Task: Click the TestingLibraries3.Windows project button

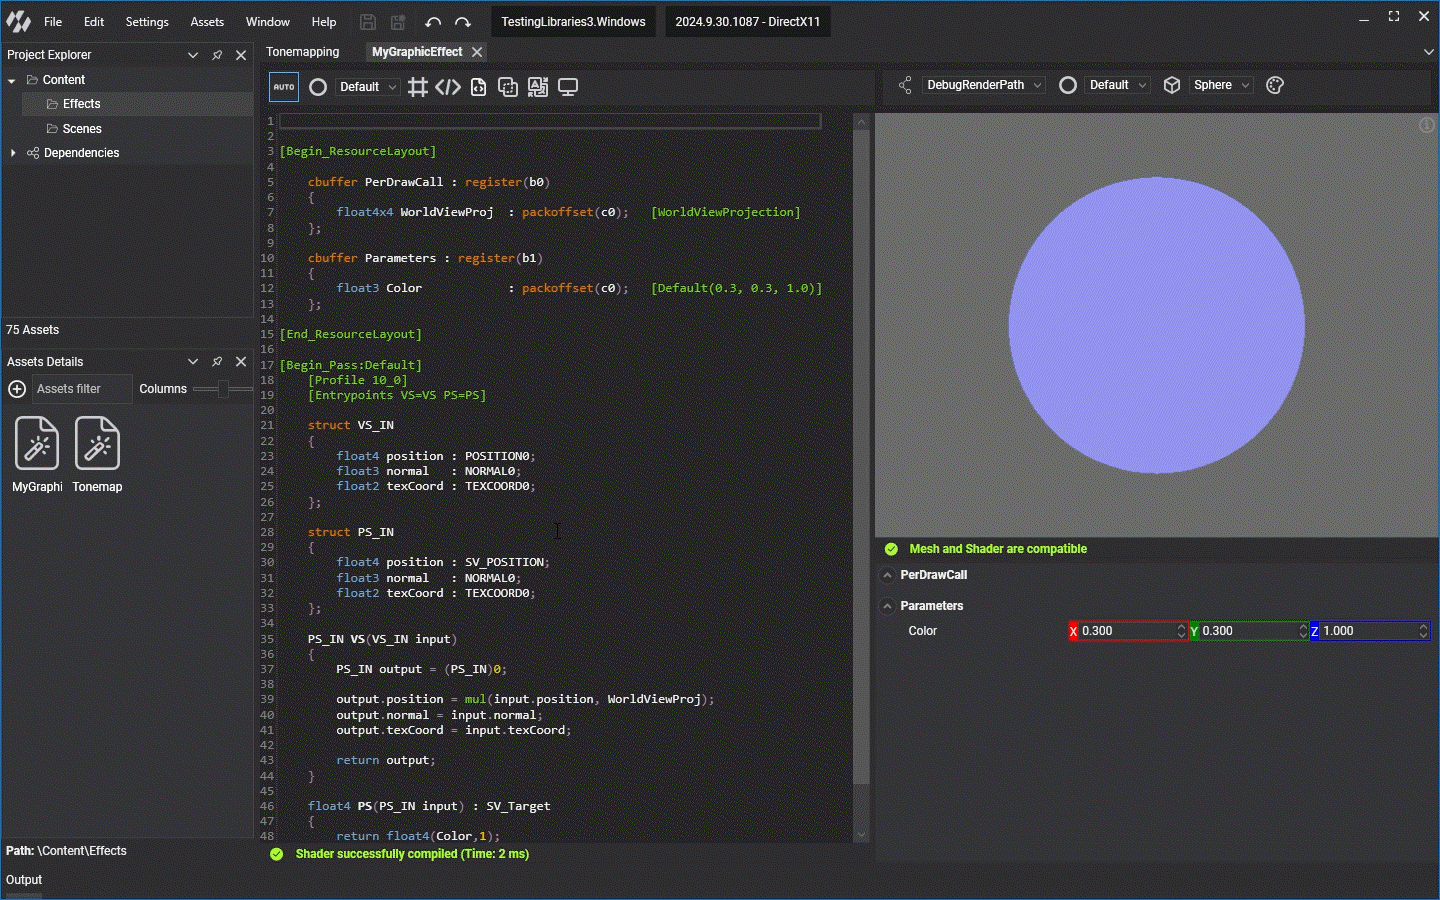Action: [x=573, y=22]
